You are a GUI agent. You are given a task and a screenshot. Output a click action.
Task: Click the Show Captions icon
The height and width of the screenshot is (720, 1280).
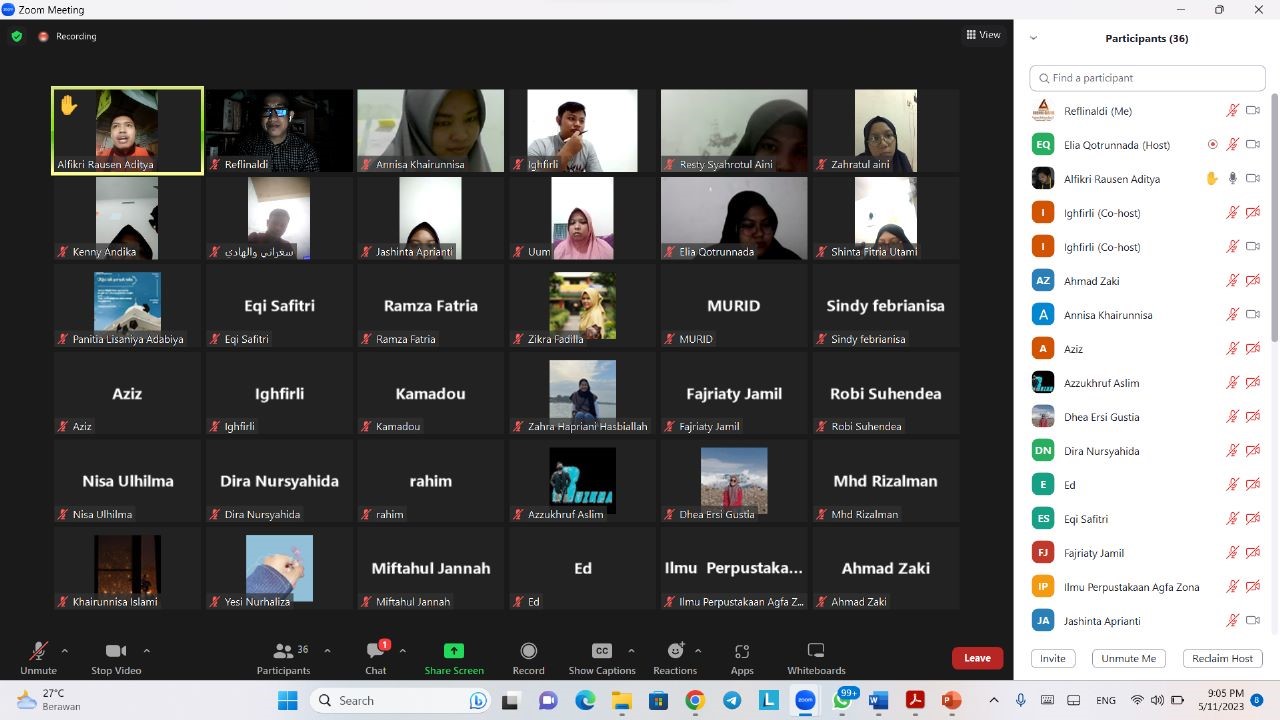tap(601, 652)
